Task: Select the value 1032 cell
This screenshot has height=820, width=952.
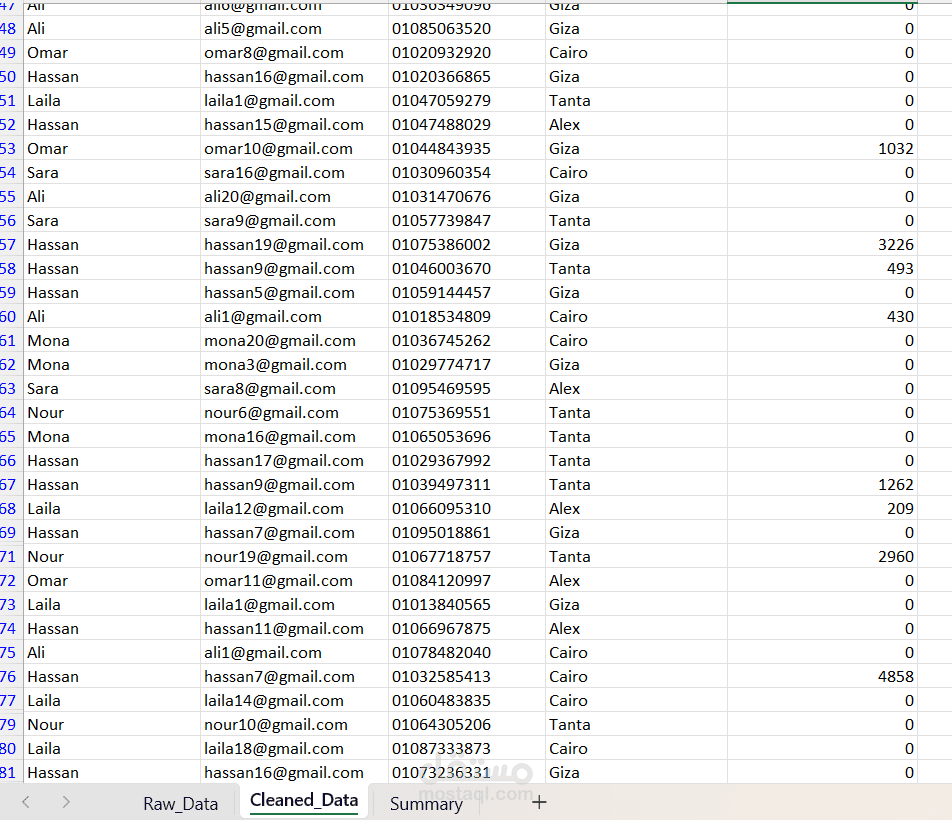Action: (x=822, y=149)
